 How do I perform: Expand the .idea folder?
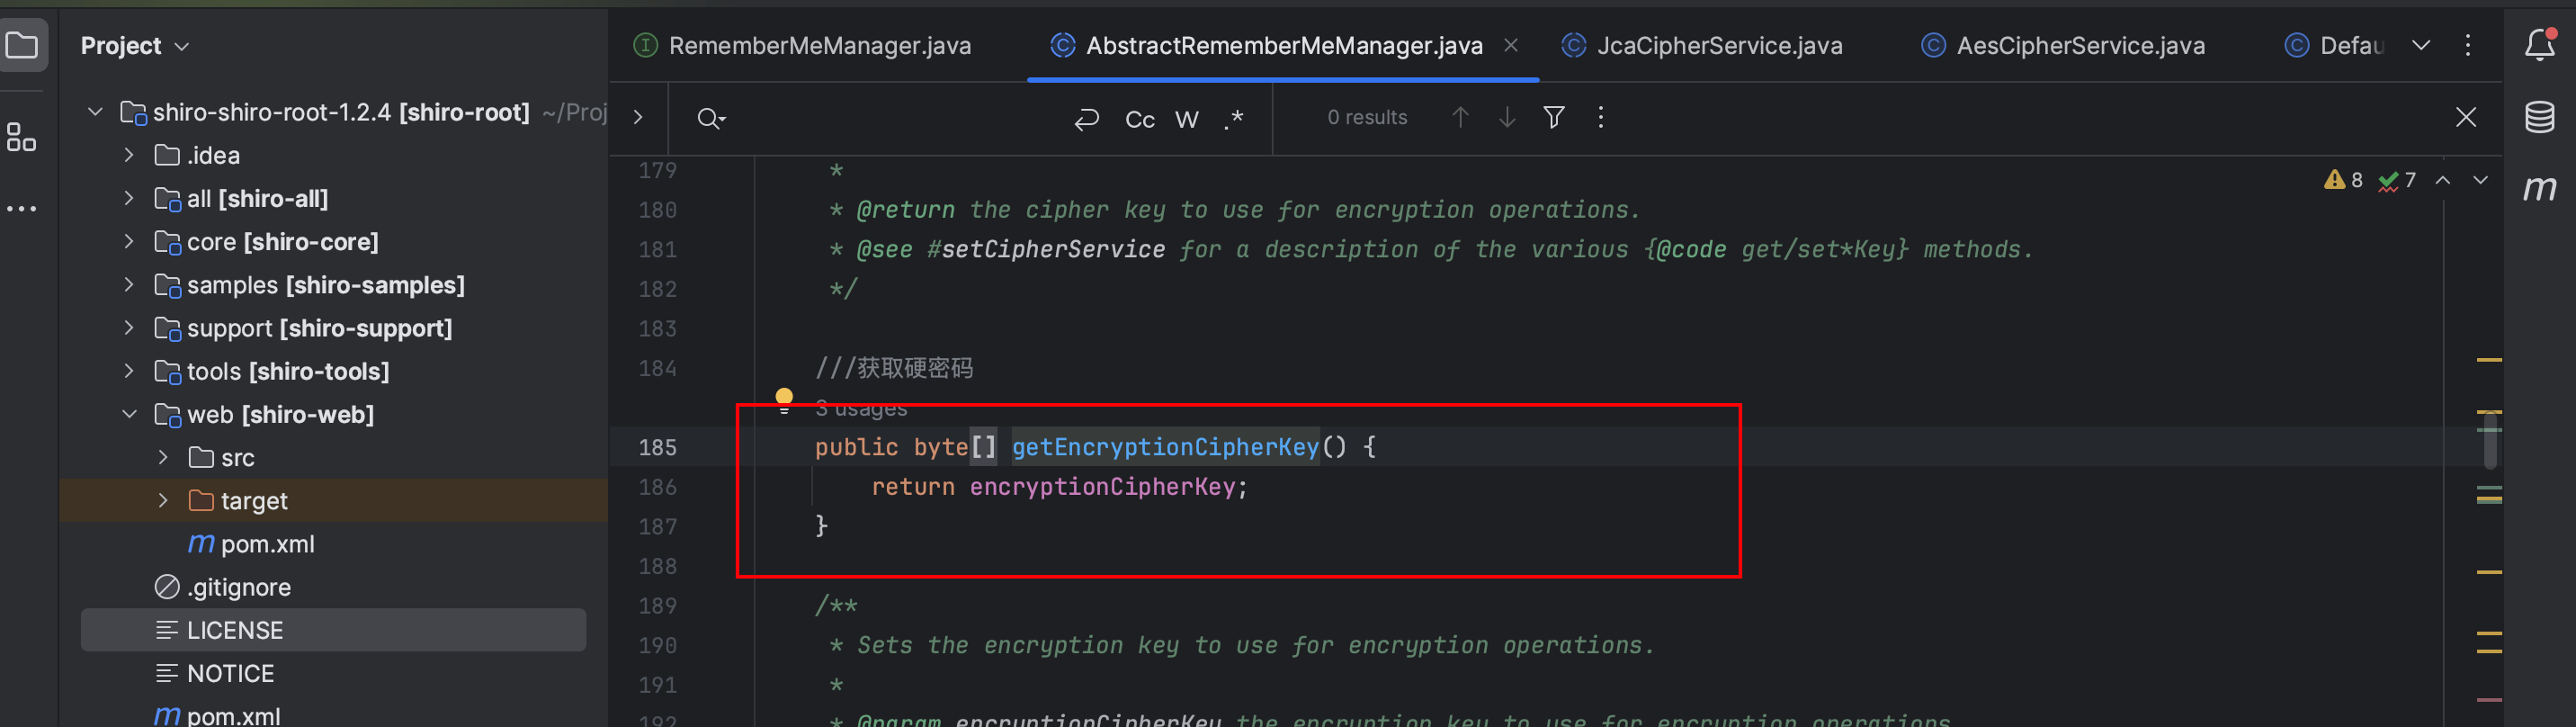tap(128, 155)
